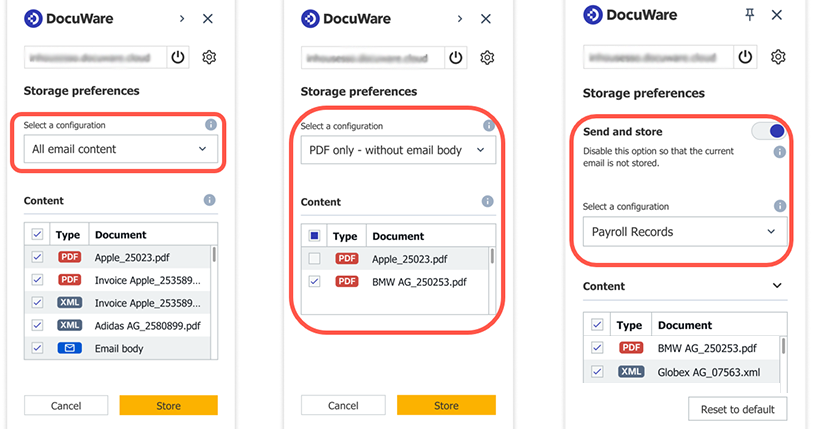Uncheck Globex AG_07563.xml checkbox
817x432 pixels.
[597, 372]
